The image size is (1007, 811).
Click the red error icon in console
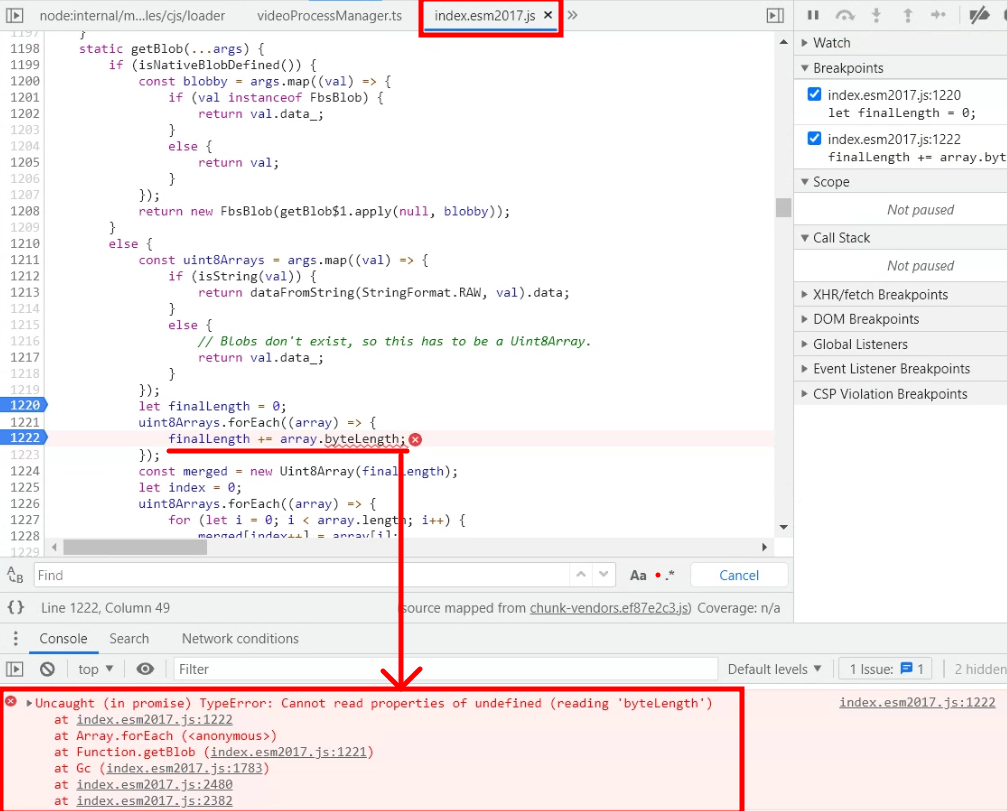coord(11,701)
